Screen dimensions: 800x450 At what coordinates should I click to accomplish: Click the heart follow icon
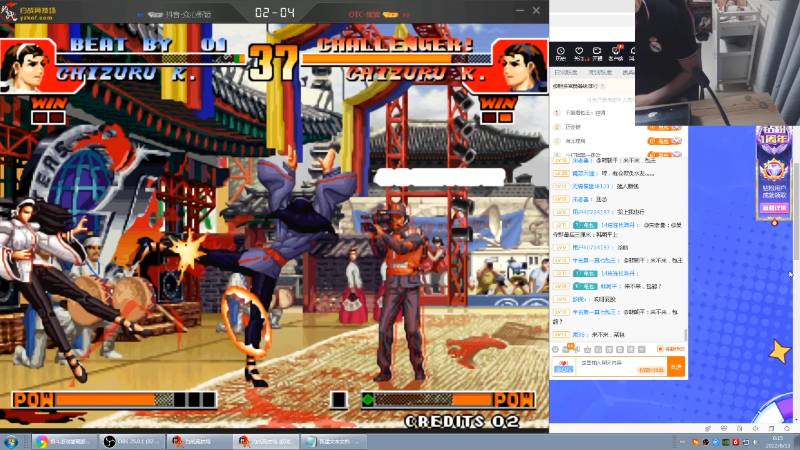pyautogui.click(x=579, y=53)
